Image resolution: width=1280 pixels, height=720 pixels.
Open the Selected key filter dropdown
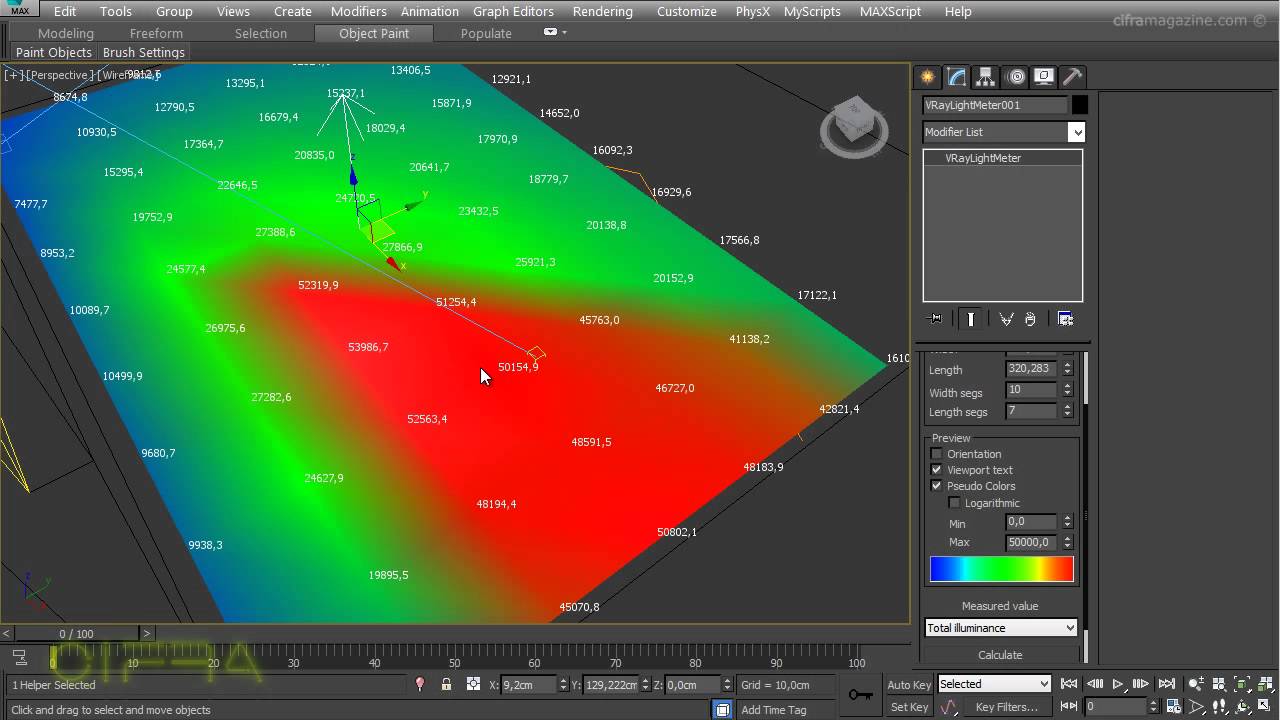(x=994, y=684)
